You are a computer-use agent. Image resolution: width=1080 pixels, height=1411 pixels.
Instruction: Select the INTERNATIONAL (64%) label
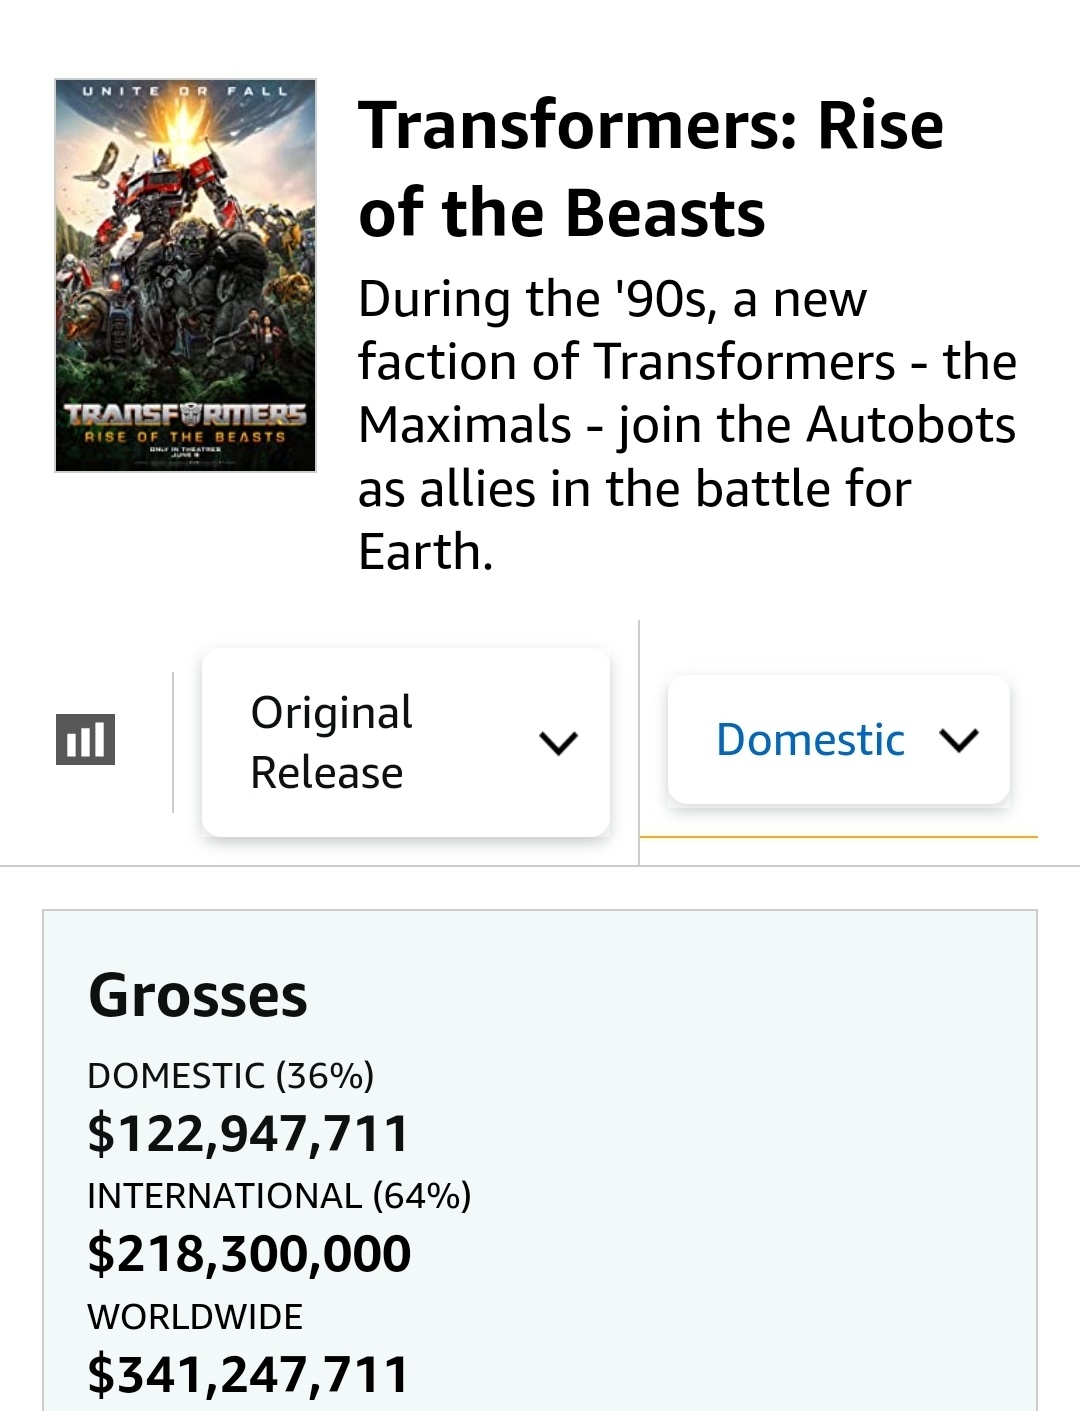[x=279, y=1196]
